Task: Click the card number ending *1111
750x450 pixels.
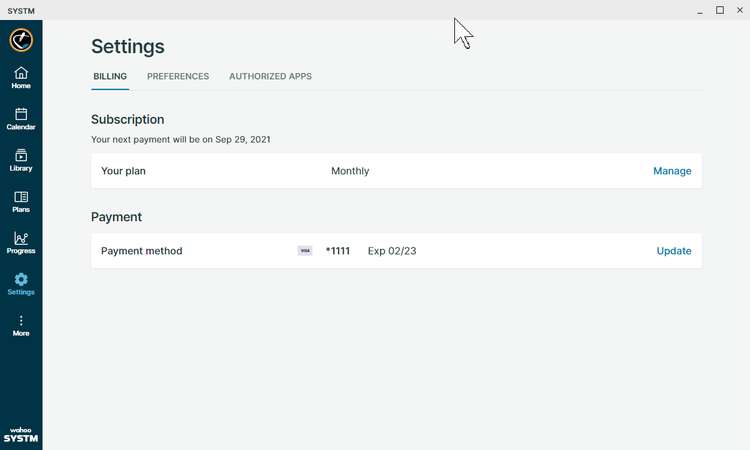Action: [x=338, y=251]
